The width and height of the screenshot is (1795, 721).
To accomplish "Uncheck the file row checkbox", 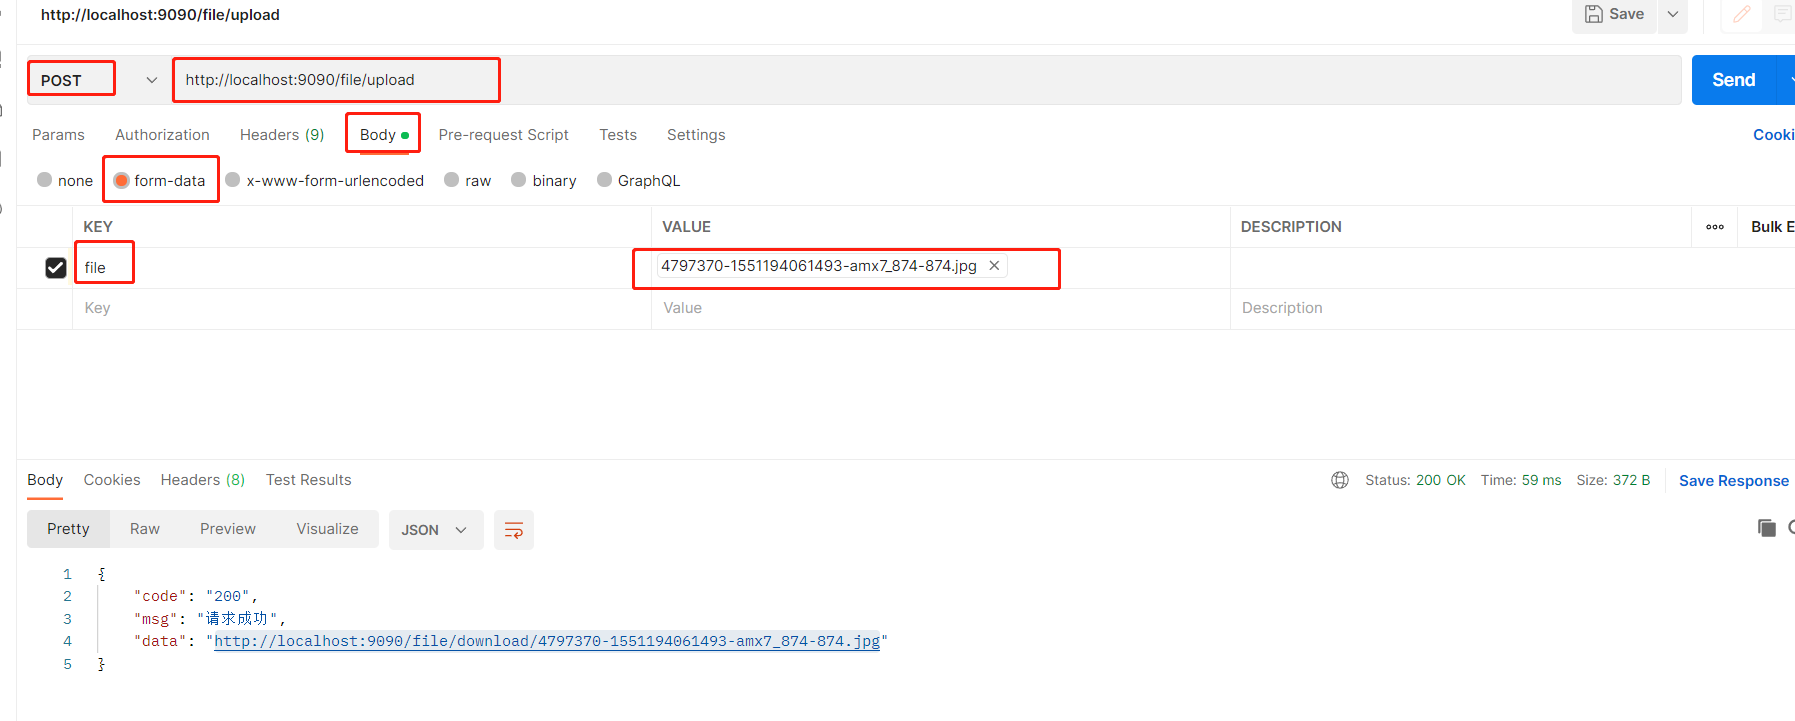I will click(56, 268).
